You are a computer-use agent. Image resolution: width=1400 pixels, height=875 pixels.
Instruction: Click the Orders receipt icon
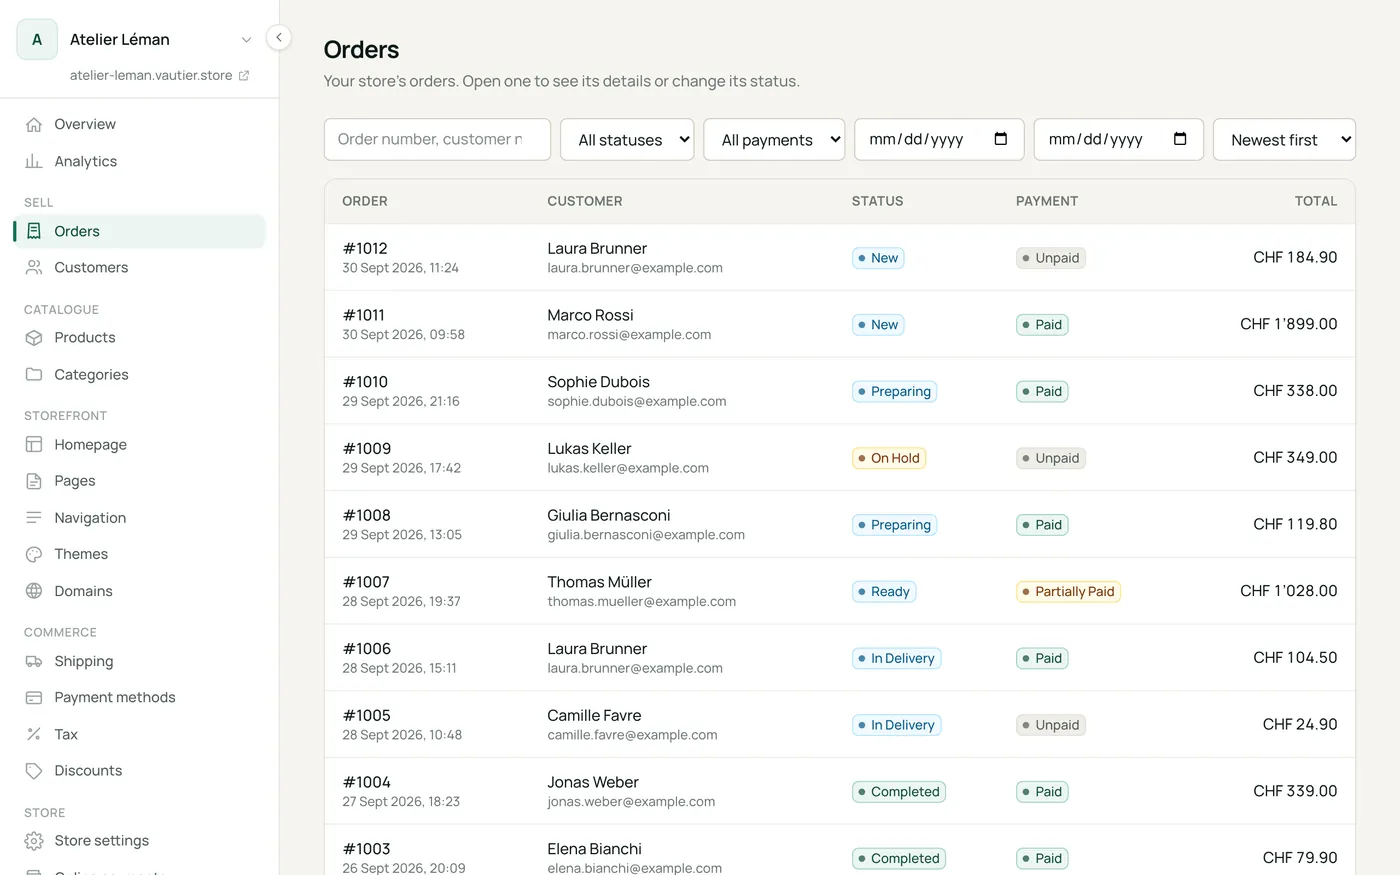(34, 231)
